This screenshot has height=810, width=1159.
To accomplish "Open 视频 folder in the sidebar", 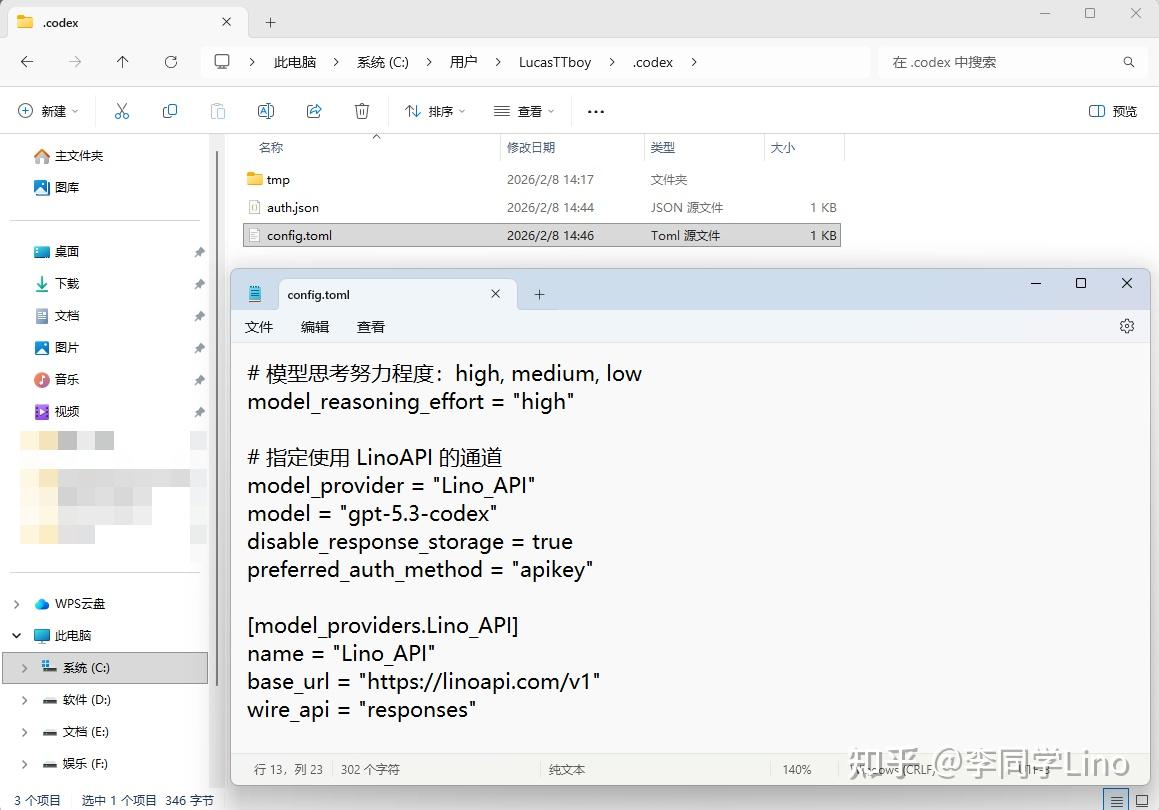I will click(57, 412).
